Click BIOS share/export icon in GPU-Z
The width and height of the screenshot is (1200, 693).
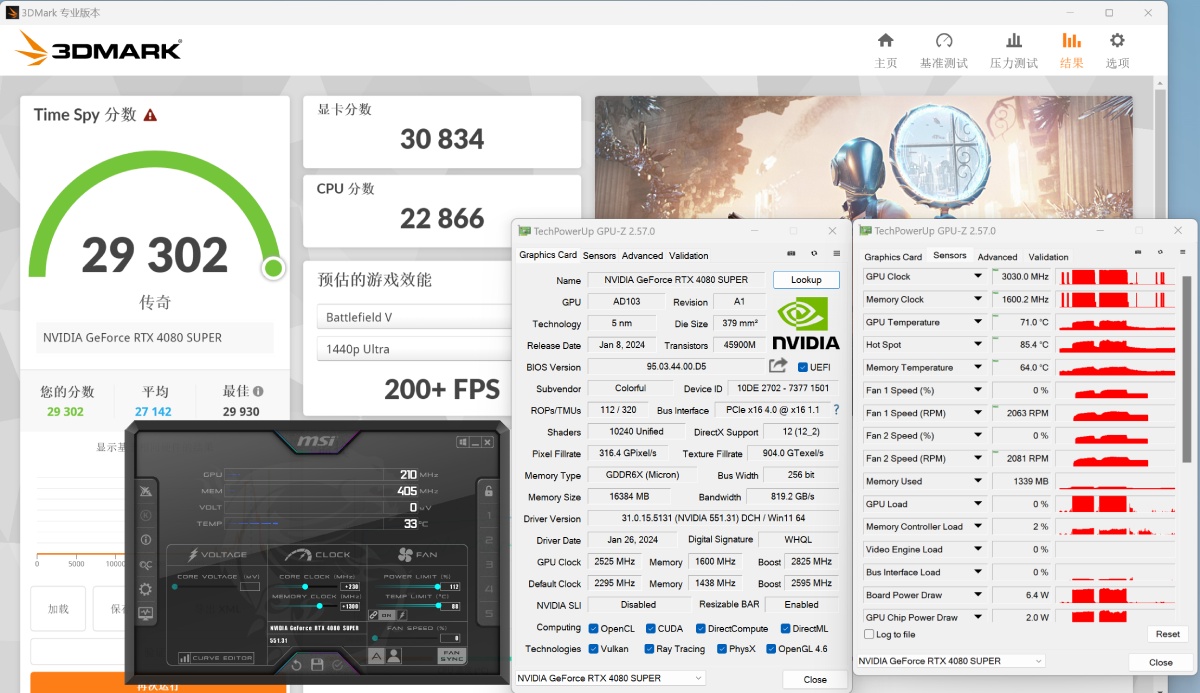pyautogui.click(x=778, y=366)
